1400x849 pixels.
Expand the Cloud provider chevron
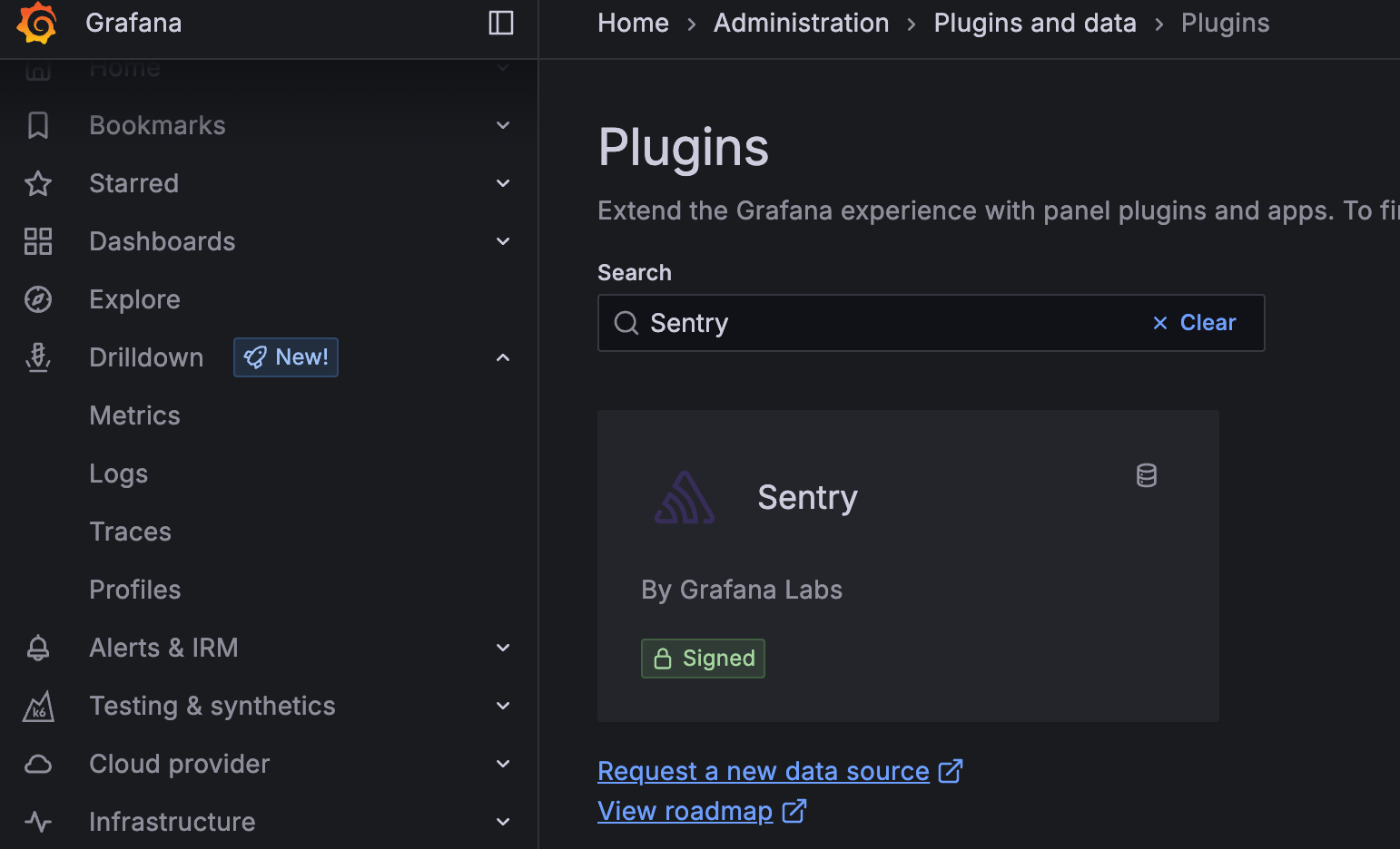point(503,764)
